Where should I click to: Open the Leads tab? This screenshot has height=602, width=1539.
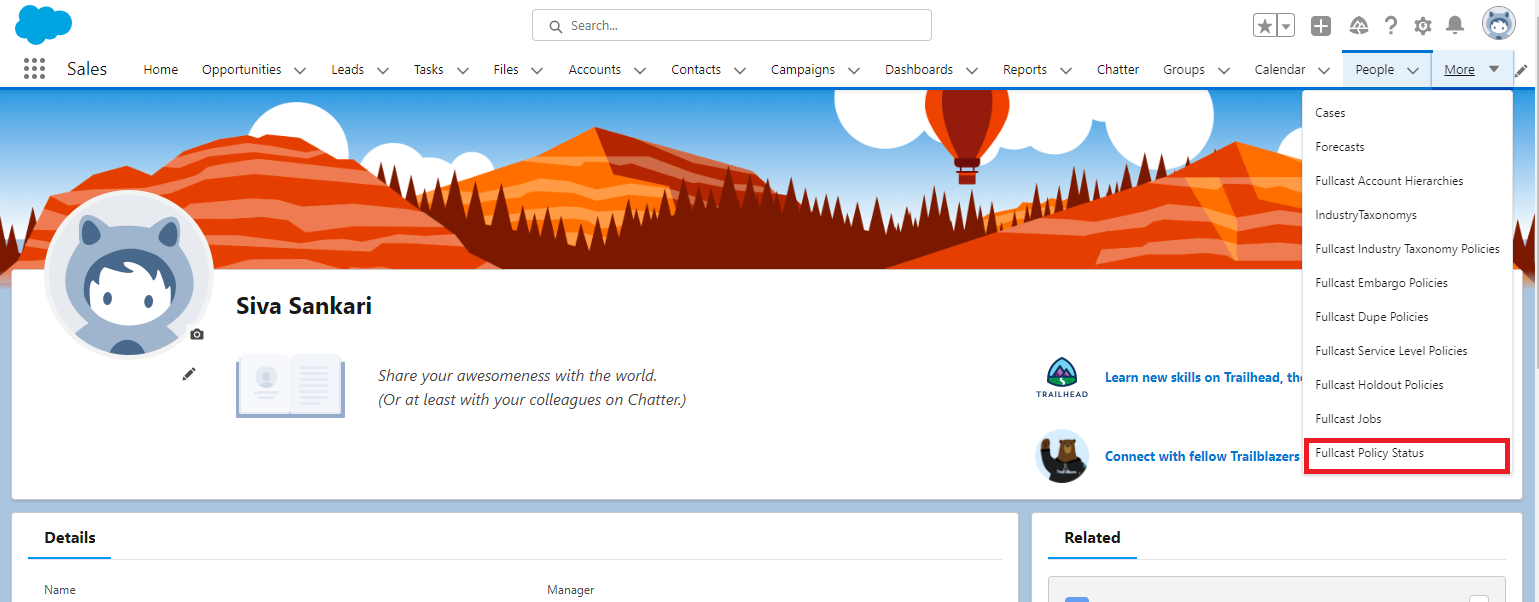point(348,70)
